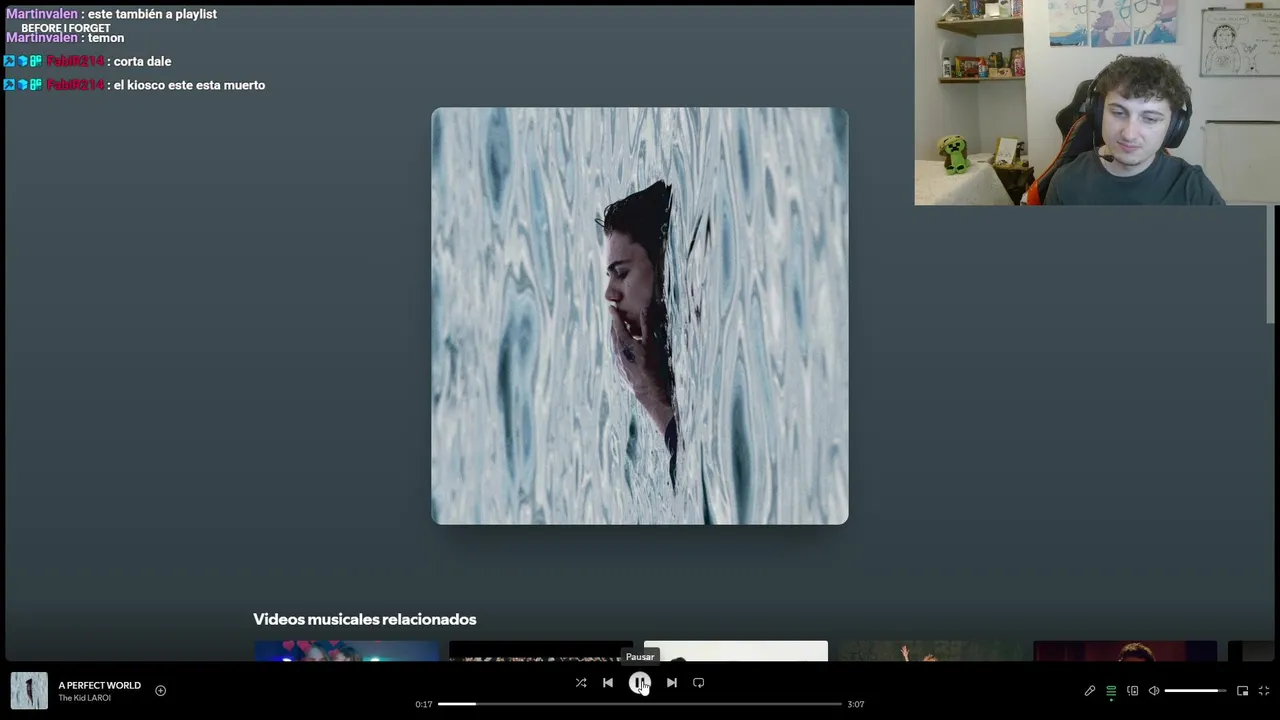Exit full screen mode
The image size is (1280, 720).
(x=1264, y=691)
